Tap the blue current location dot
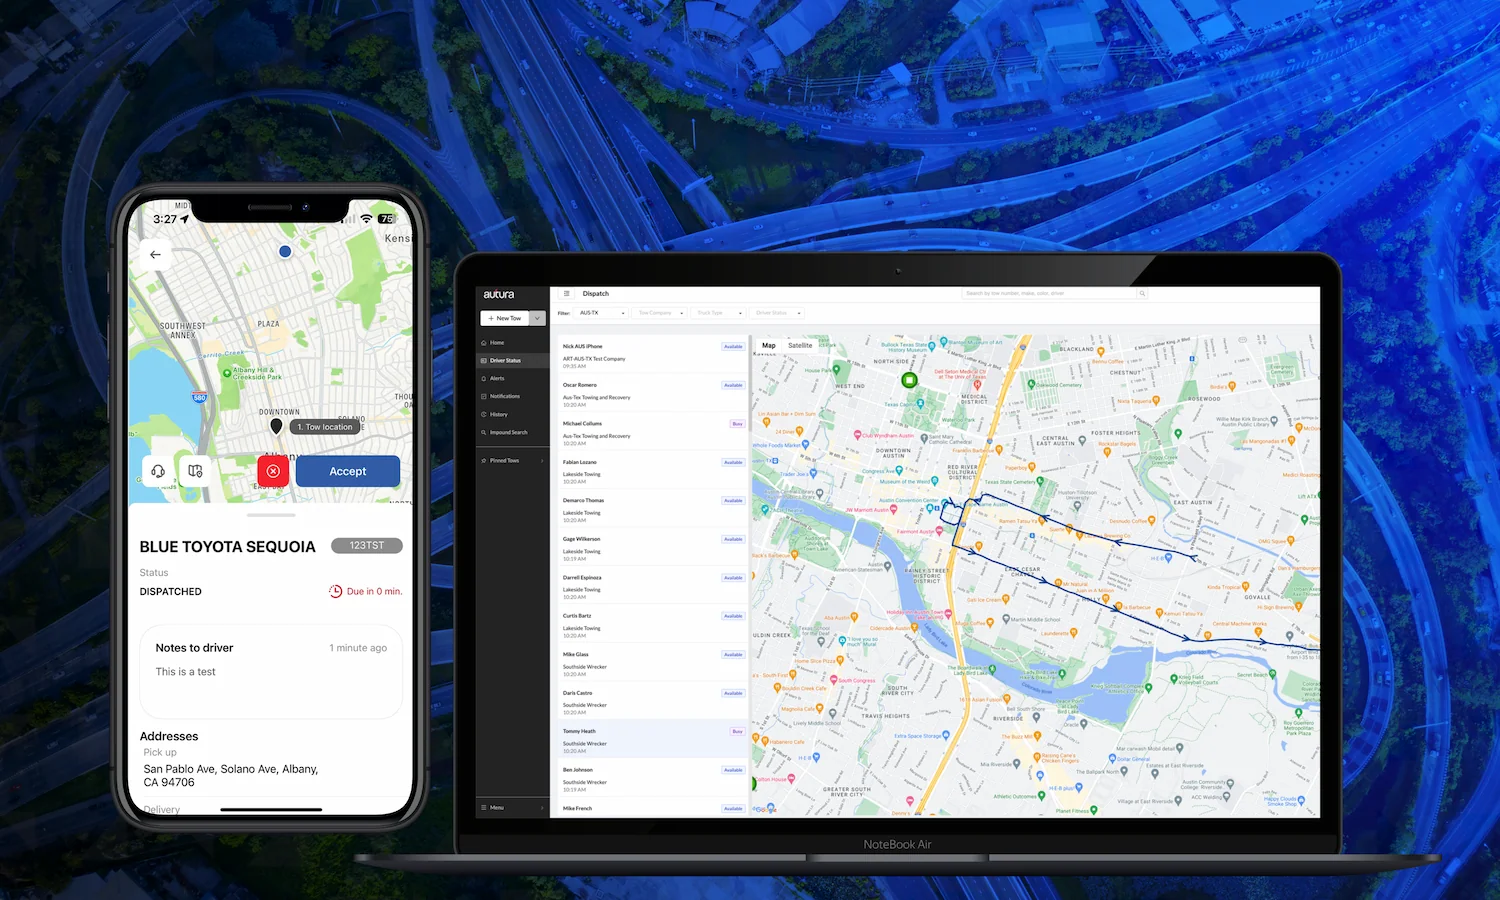 285,252
